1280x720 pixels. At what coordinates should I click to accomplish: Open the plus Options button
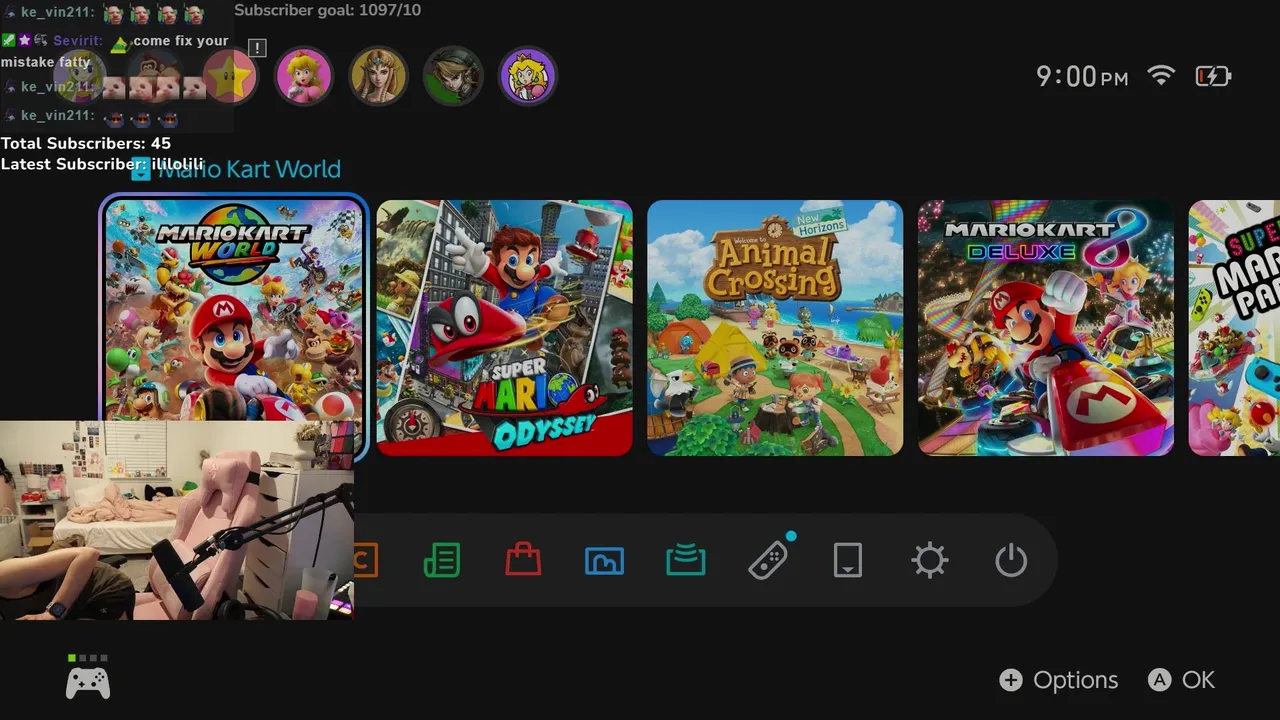(1059, 680)
